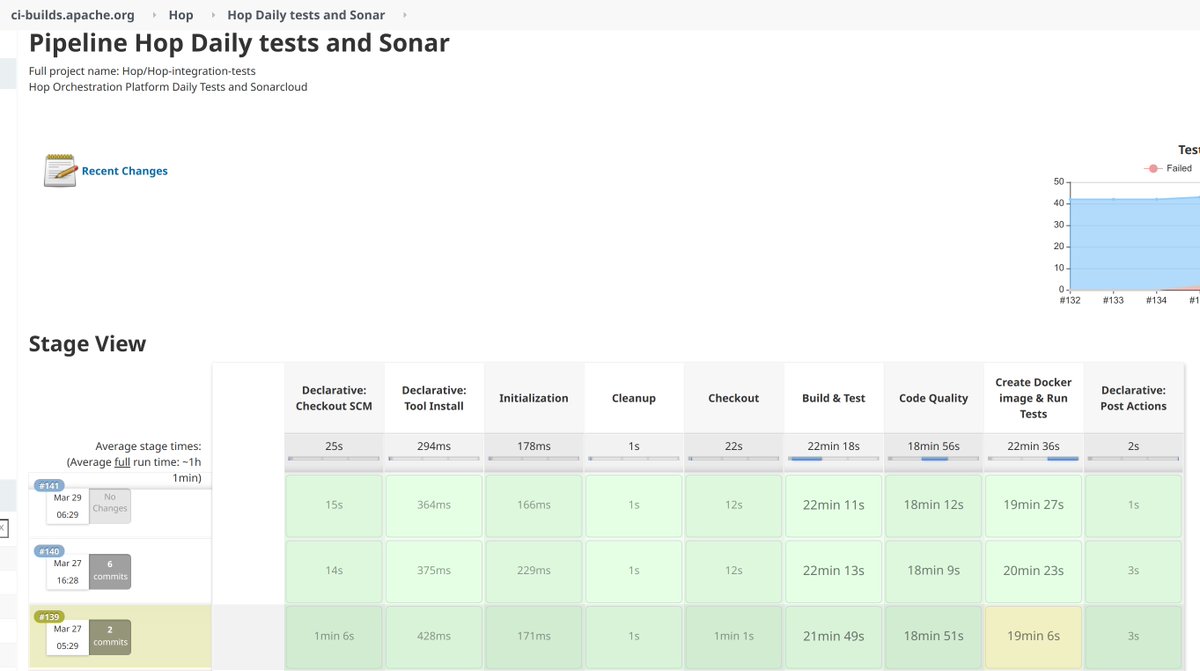Open the 15s Checkout SCM cell of #141
This screenshot has height=671, width=1200.
(334, 505)
